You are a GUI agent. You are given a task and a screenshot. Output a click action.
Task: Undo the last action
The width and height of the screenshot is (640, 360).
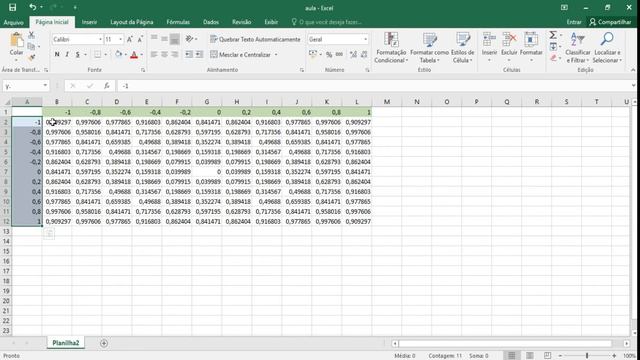point(32,7)
